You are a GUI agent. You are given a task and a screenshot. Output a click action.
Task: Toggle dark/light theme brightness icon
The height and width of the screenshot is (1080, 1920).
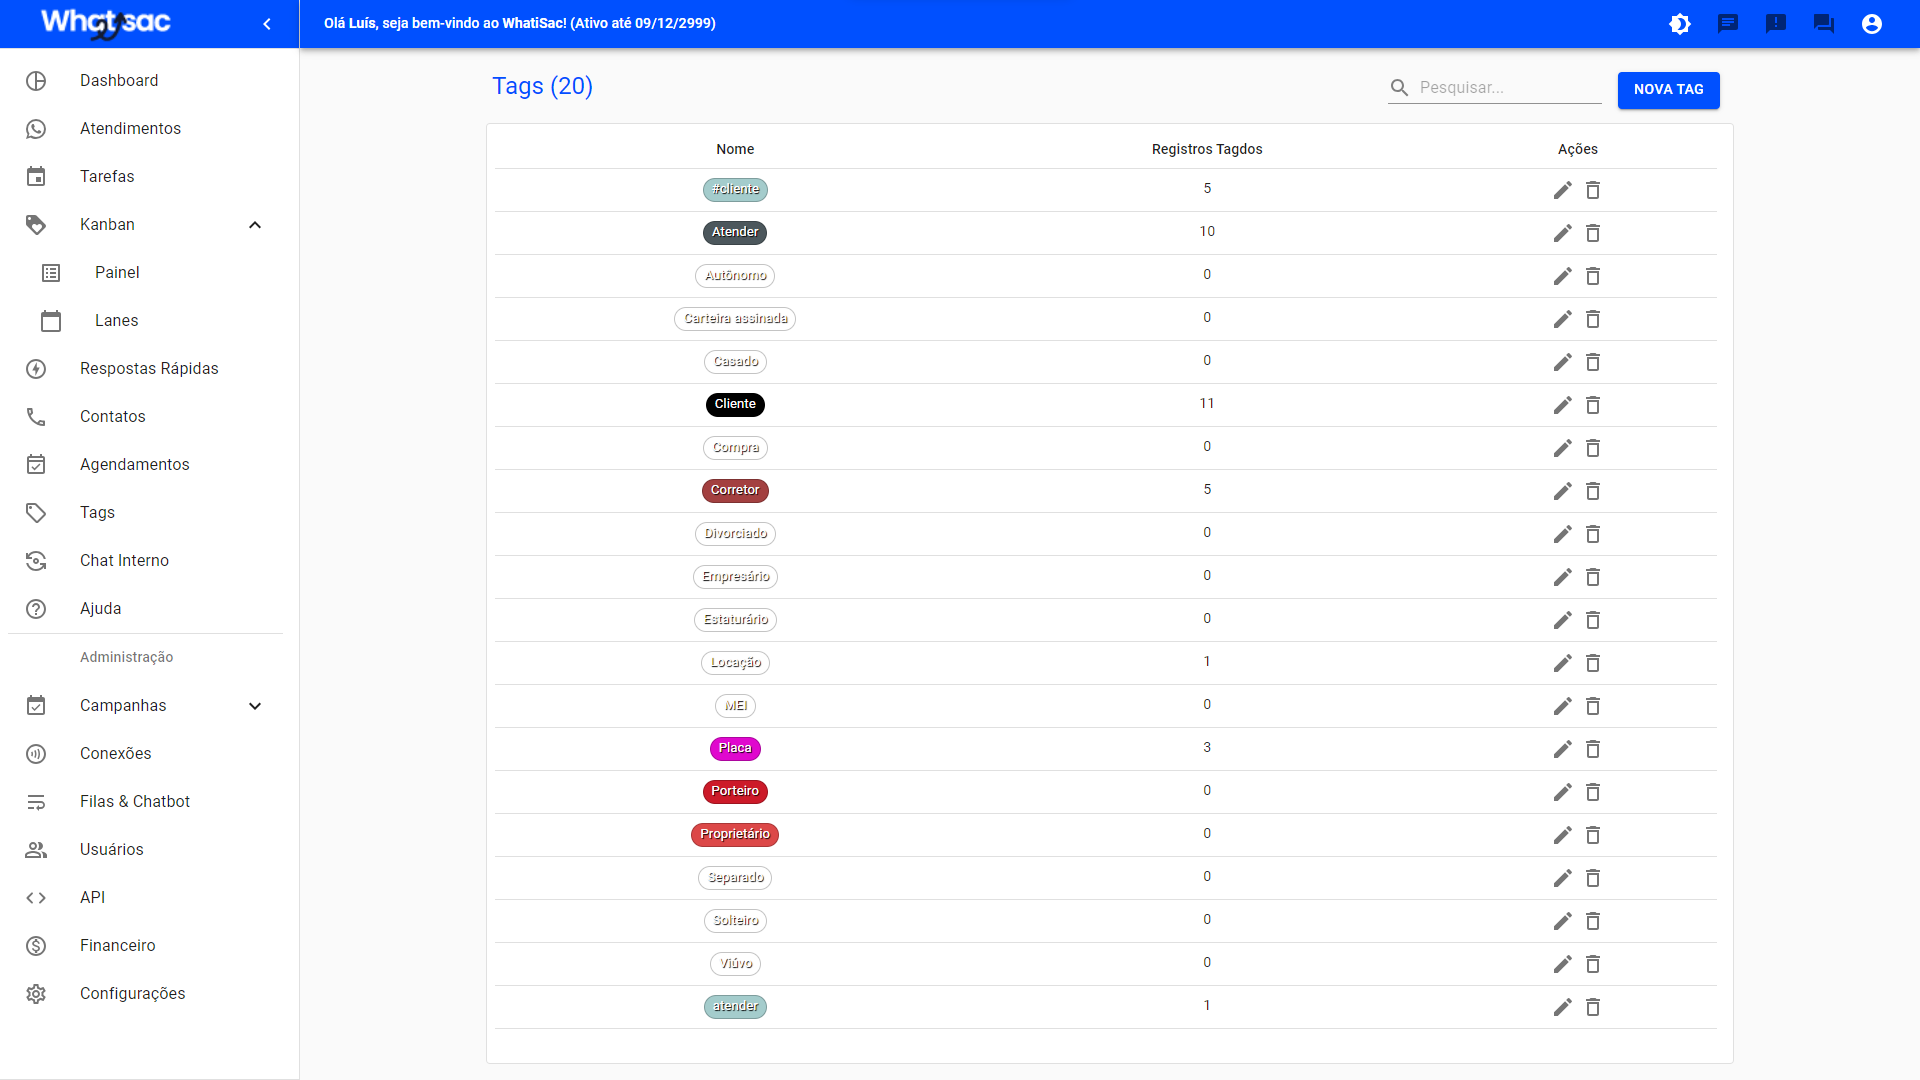click(x=1680, y=24)
